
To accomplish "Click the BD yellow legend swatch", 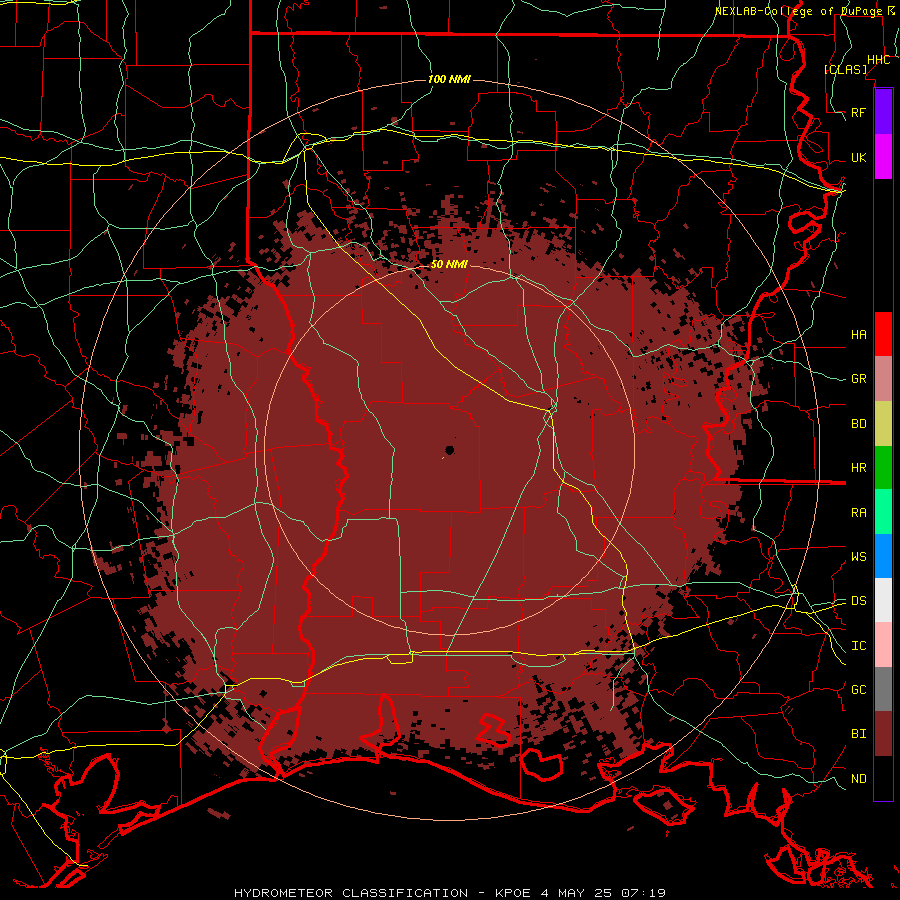I will coord(883,424).
